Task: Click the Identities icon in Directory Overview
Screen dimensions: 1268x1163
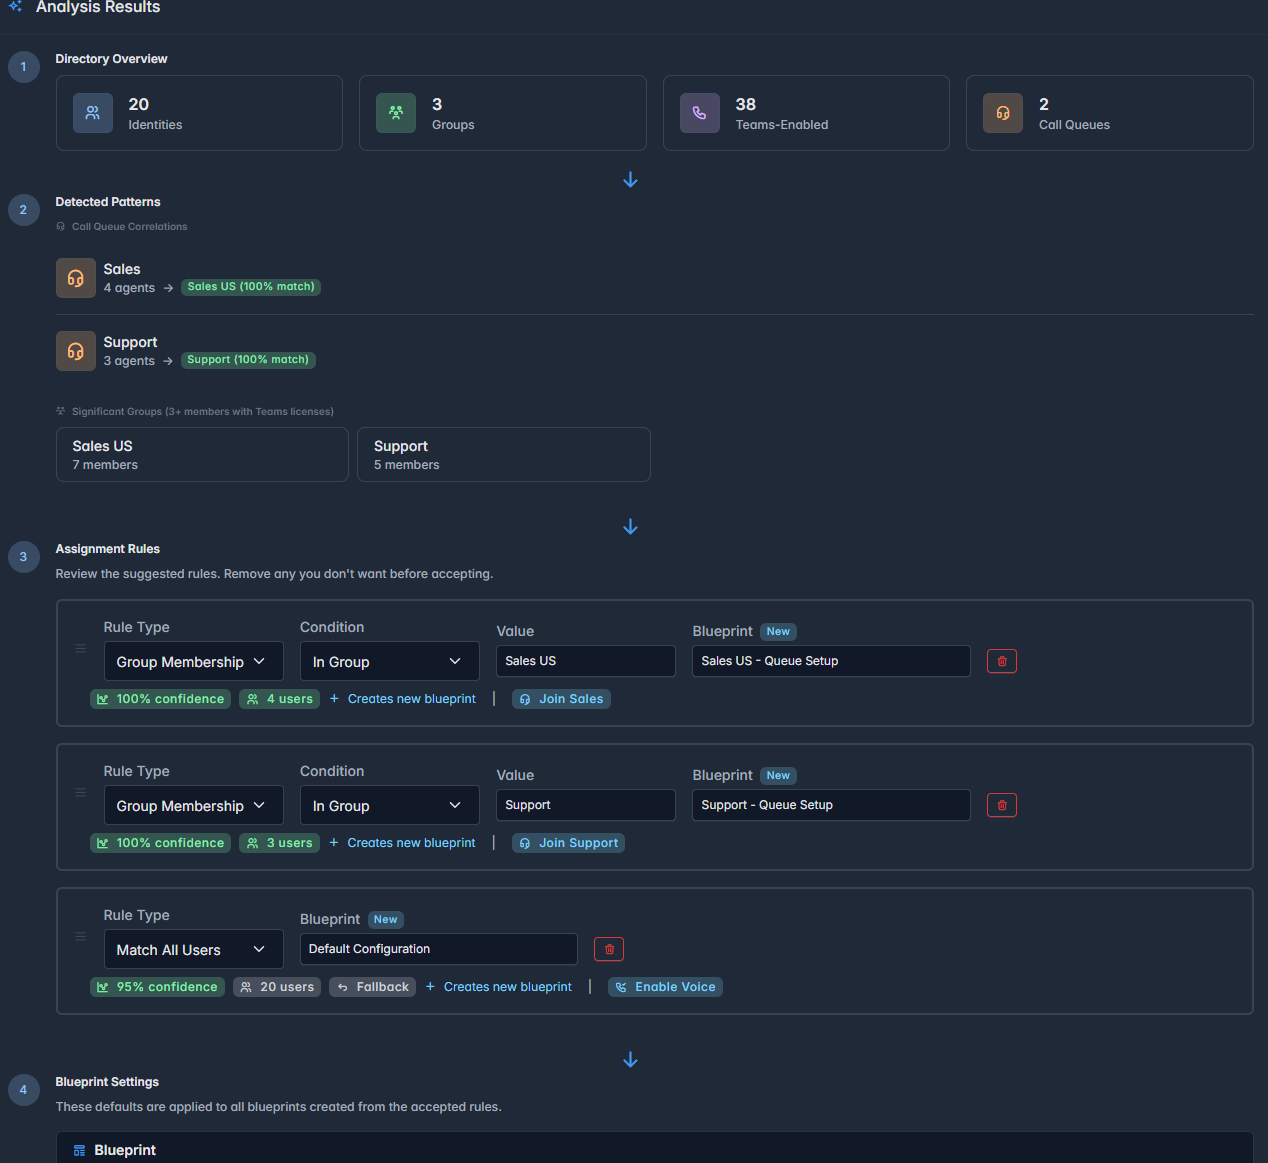Action: pos(92,113)
